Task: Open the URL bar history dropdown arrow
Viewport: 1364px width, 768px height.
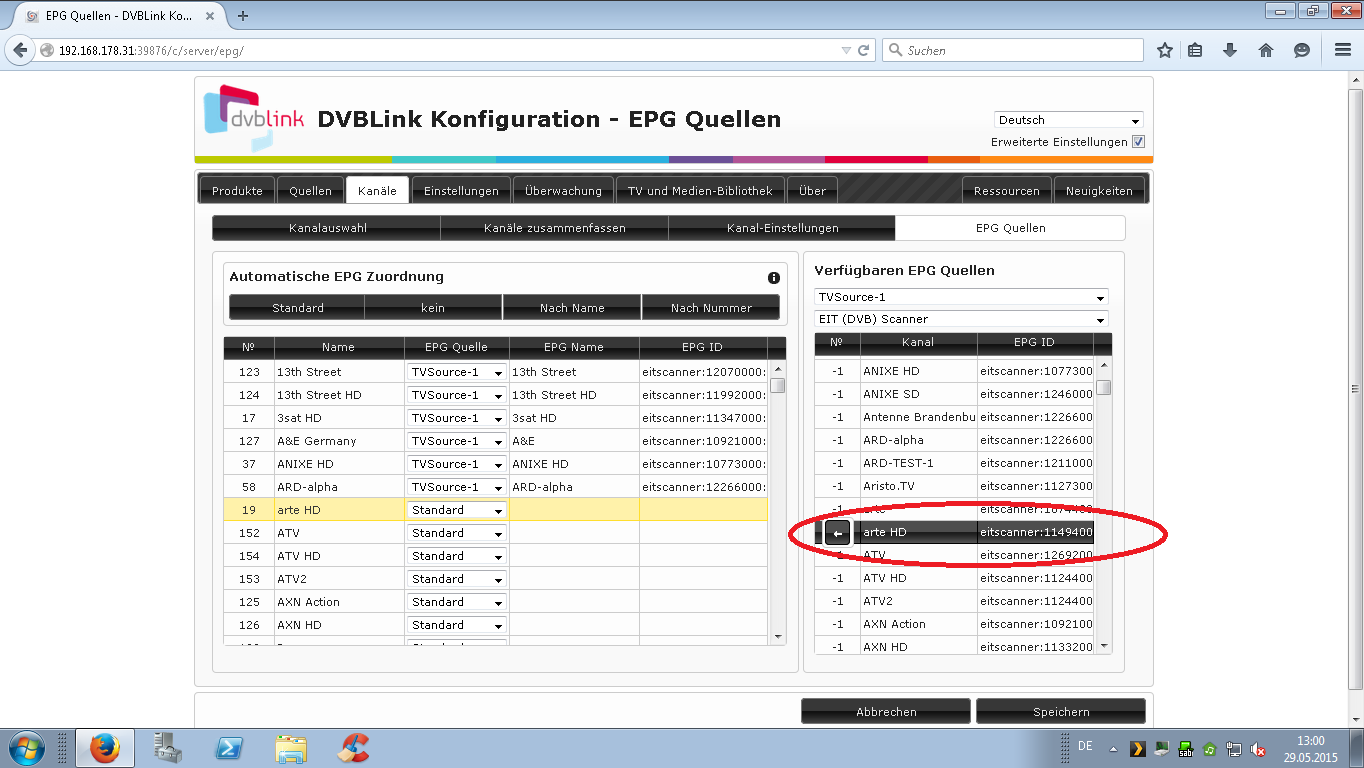Action: click(x=846, y=50)
